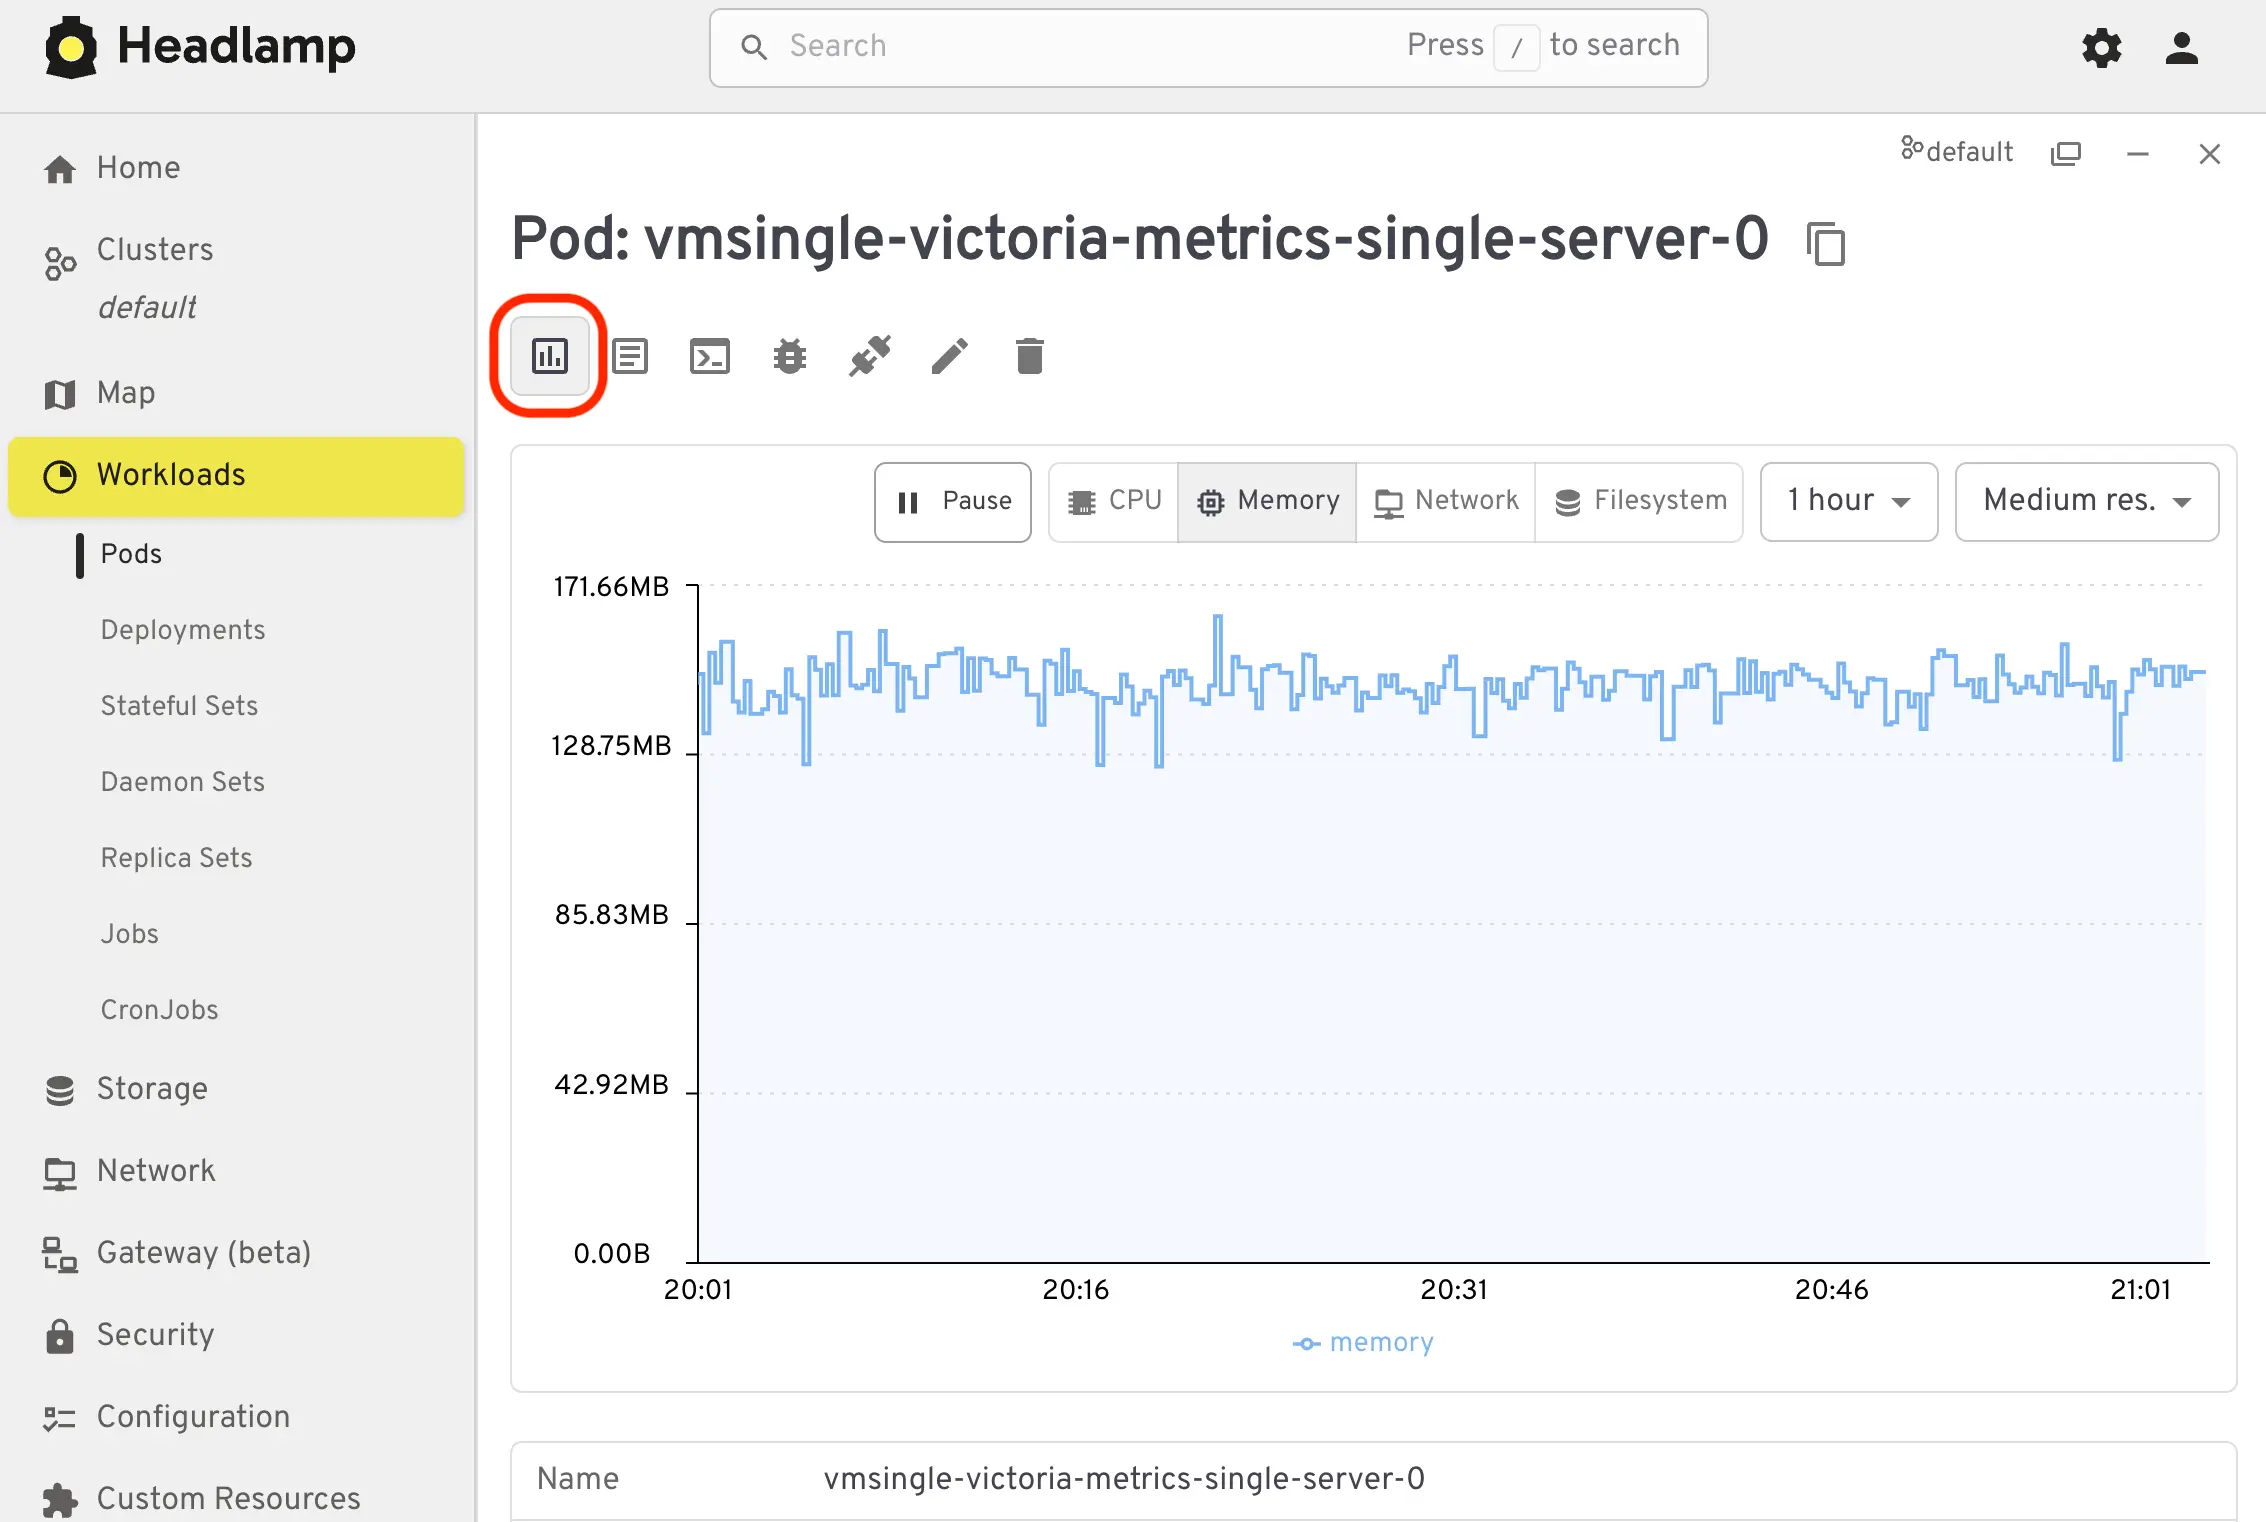
Task: Pause the live metrics chart
Action: [x=953, y=501]
